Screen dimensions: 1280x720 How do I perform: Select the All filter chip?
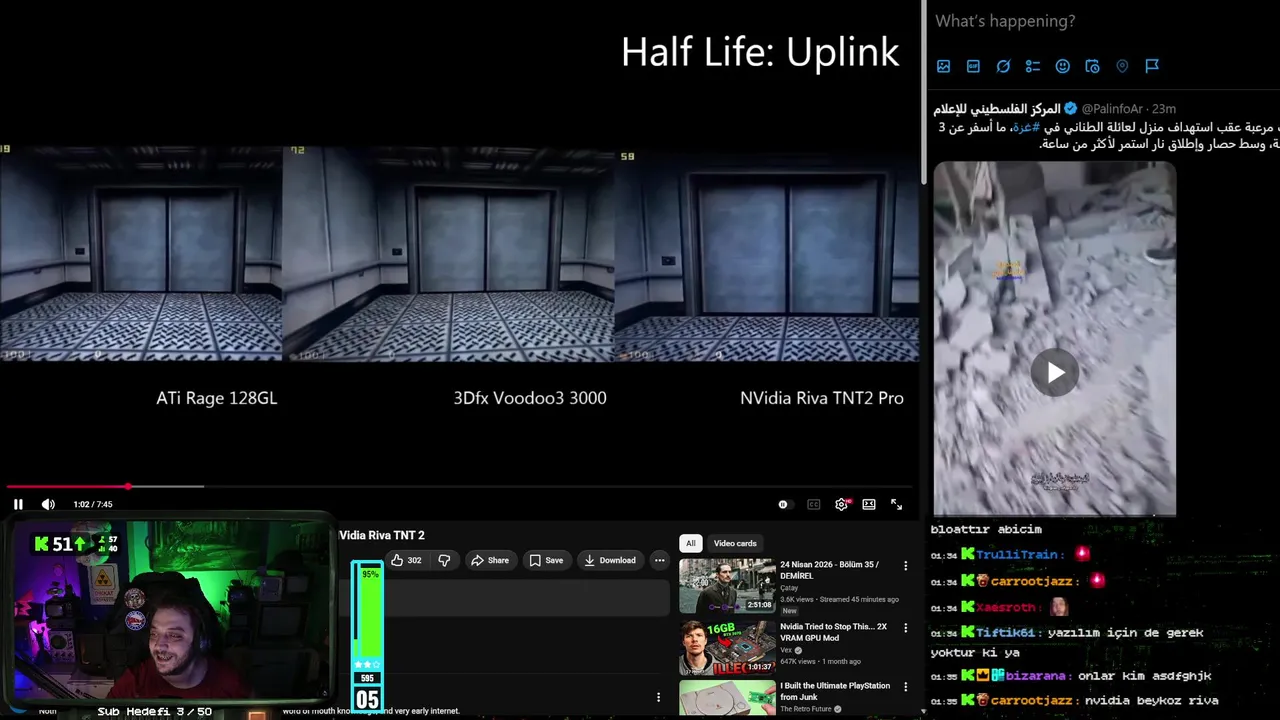pyautogui.click(x=690, y=543)
